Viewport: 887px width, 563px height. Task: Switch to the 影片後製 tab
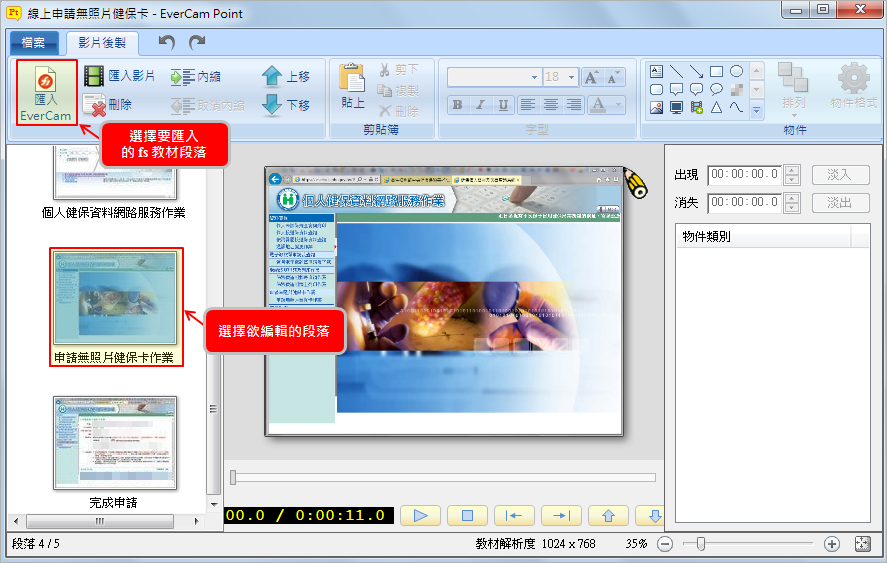tap(102, 43)
